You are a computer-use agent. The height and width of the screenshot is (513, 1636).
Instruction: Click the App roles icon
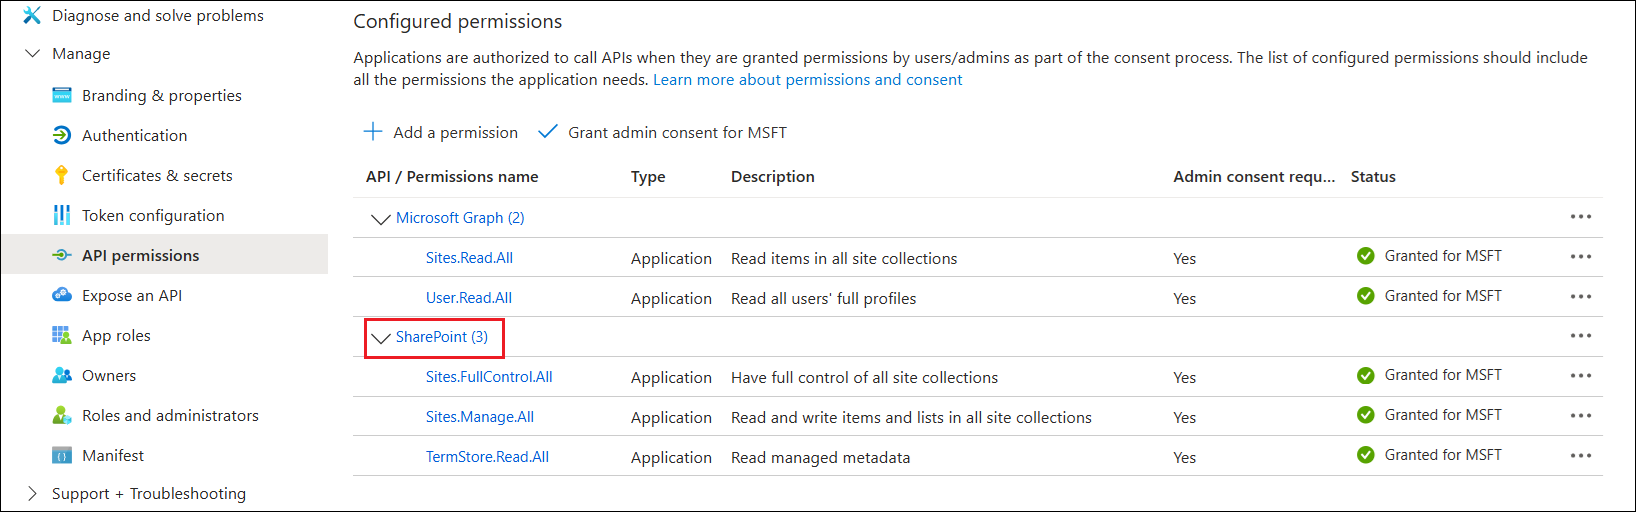click(x=62, y=336)
